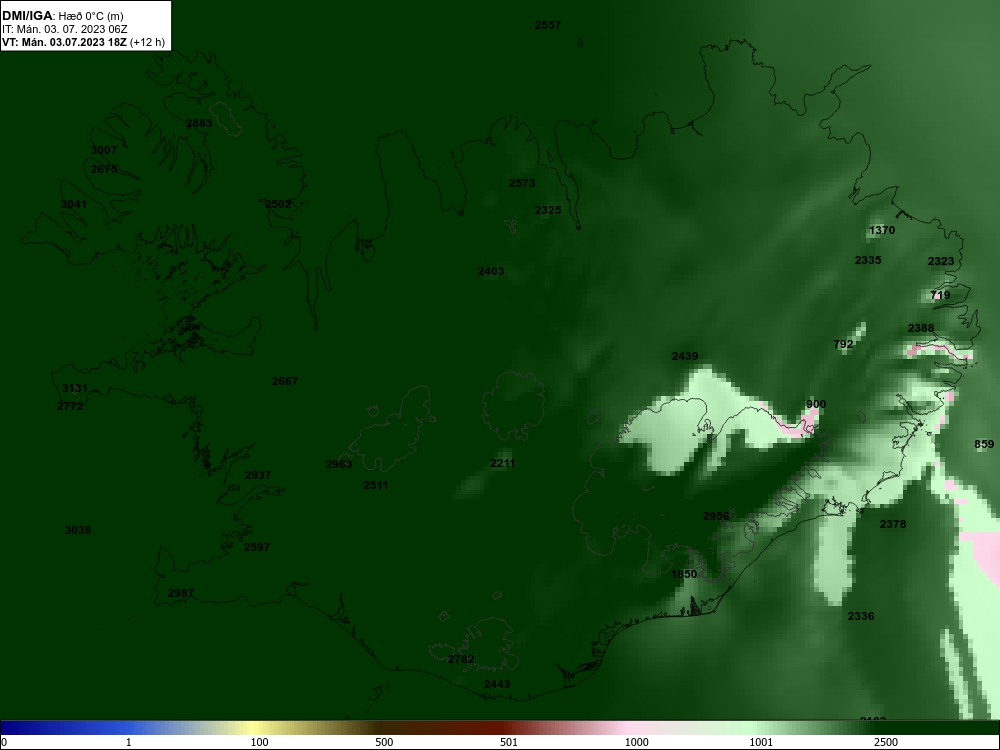Click the 2667 map value

coord(284,381)
